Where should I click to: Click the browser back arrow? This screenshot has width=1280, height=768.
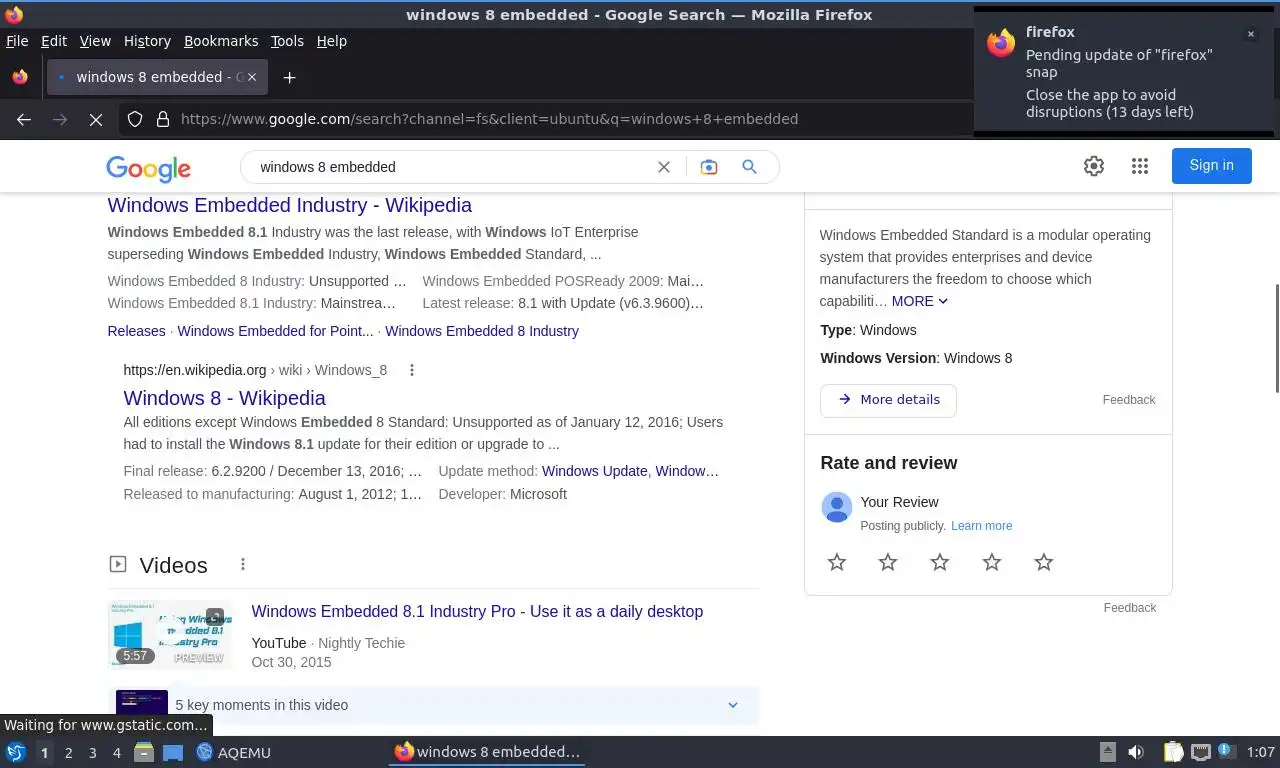(24, 119)
